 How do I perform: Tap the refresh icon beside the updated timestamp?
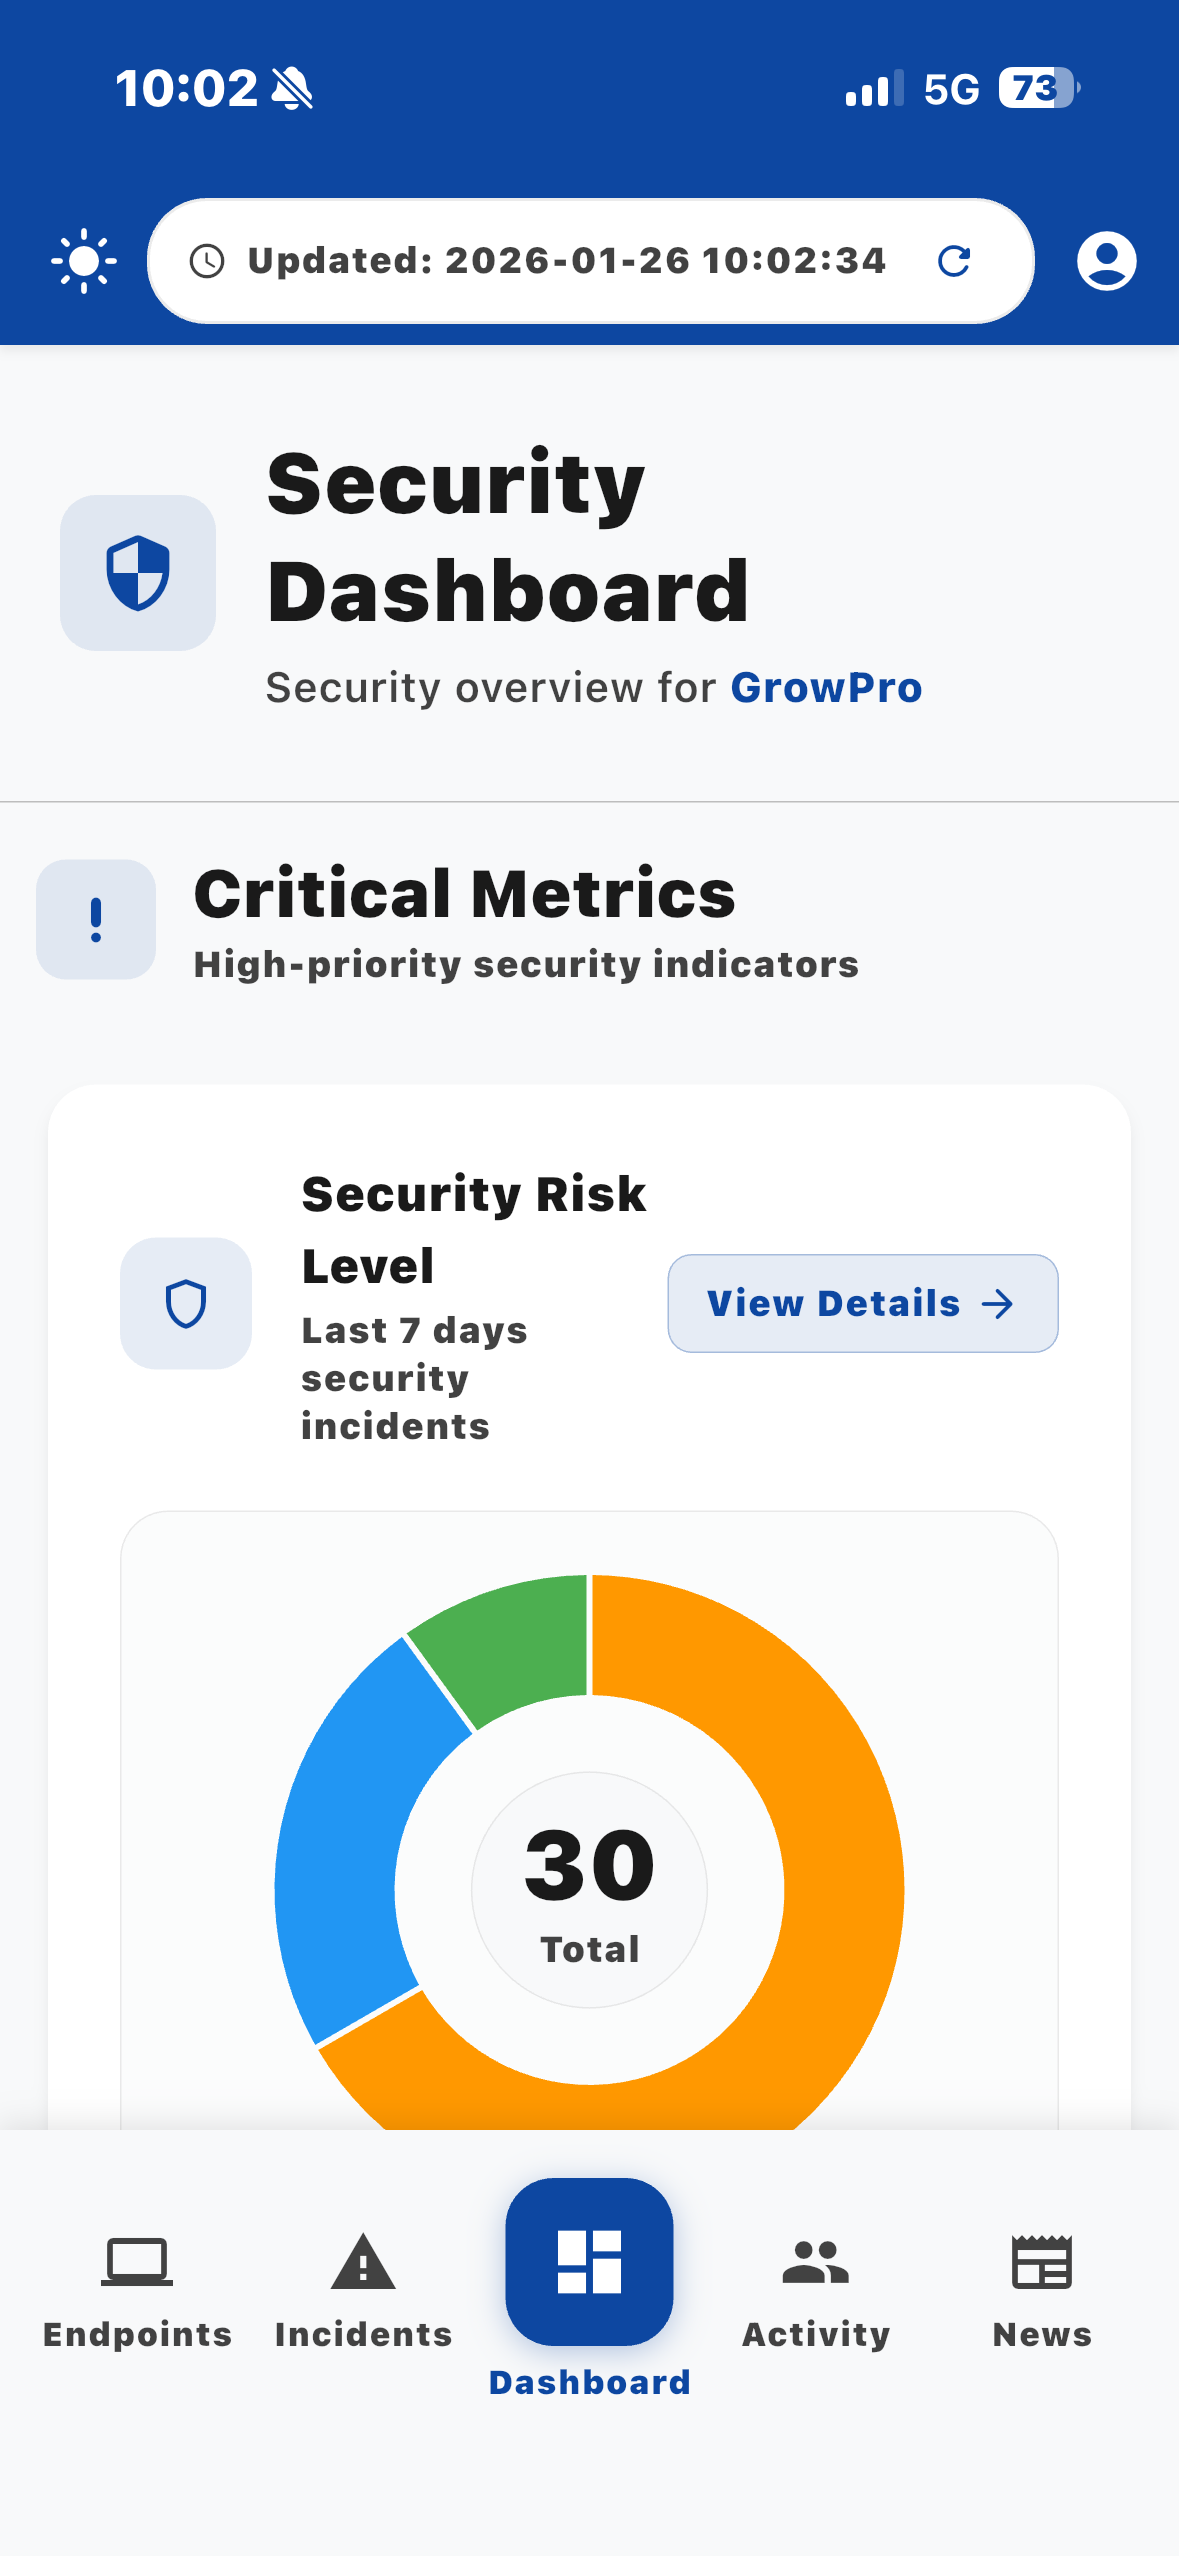coord(954,261)
